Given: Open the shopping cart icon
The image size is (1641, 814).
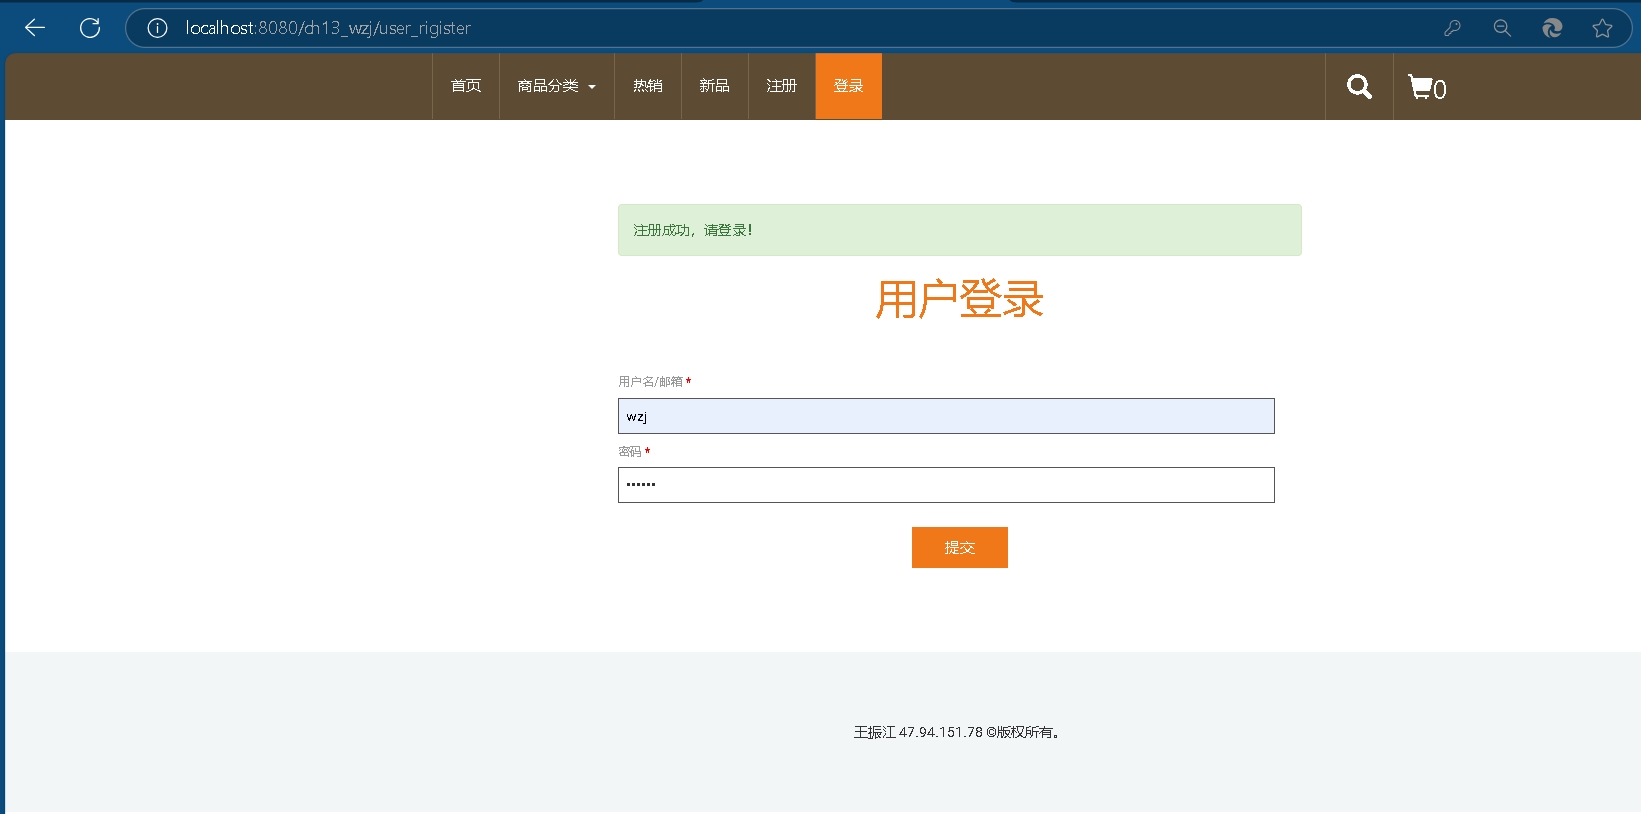Looking at the screenshot, I should (1426, 87).
